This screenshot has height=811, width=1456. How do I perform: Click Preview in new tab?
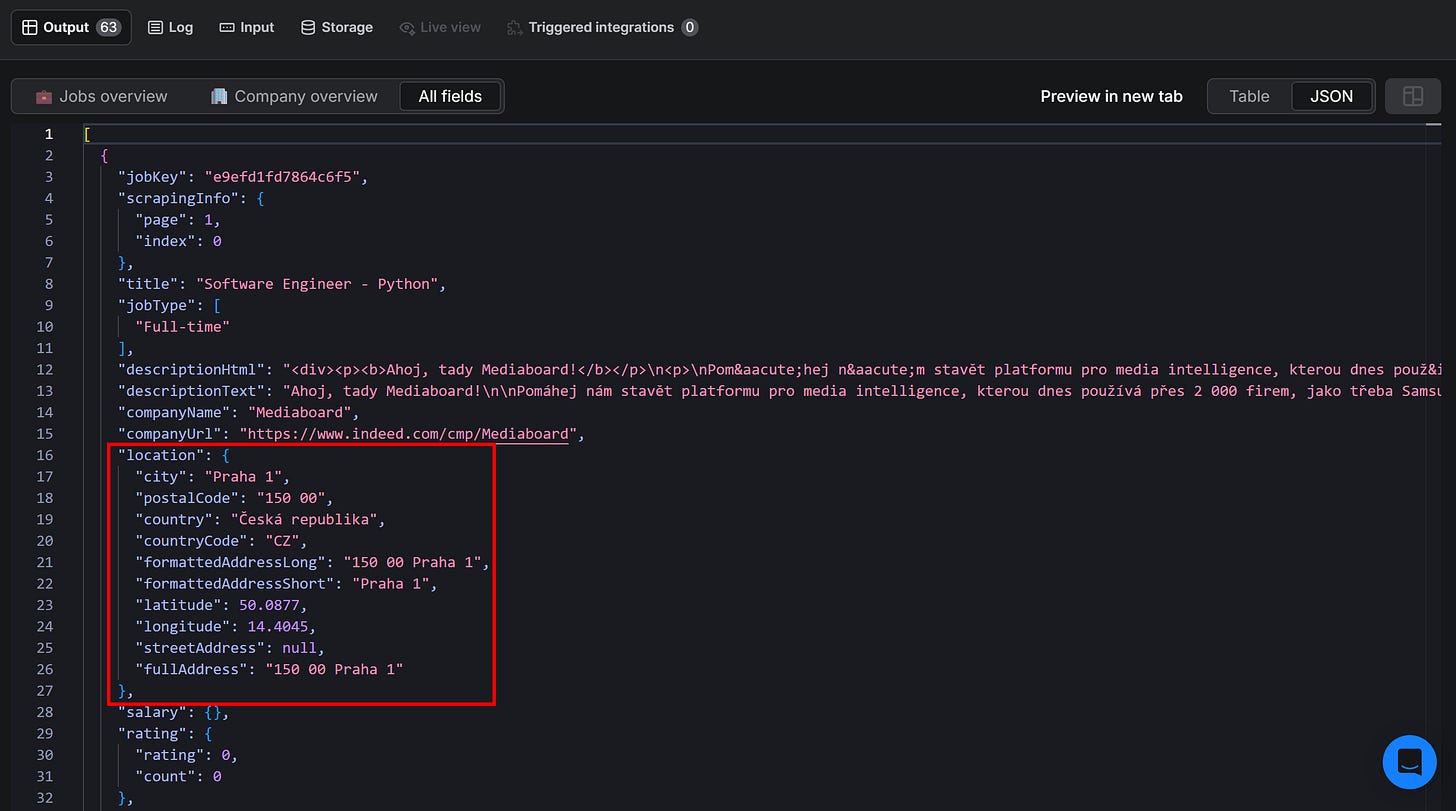1111,96
